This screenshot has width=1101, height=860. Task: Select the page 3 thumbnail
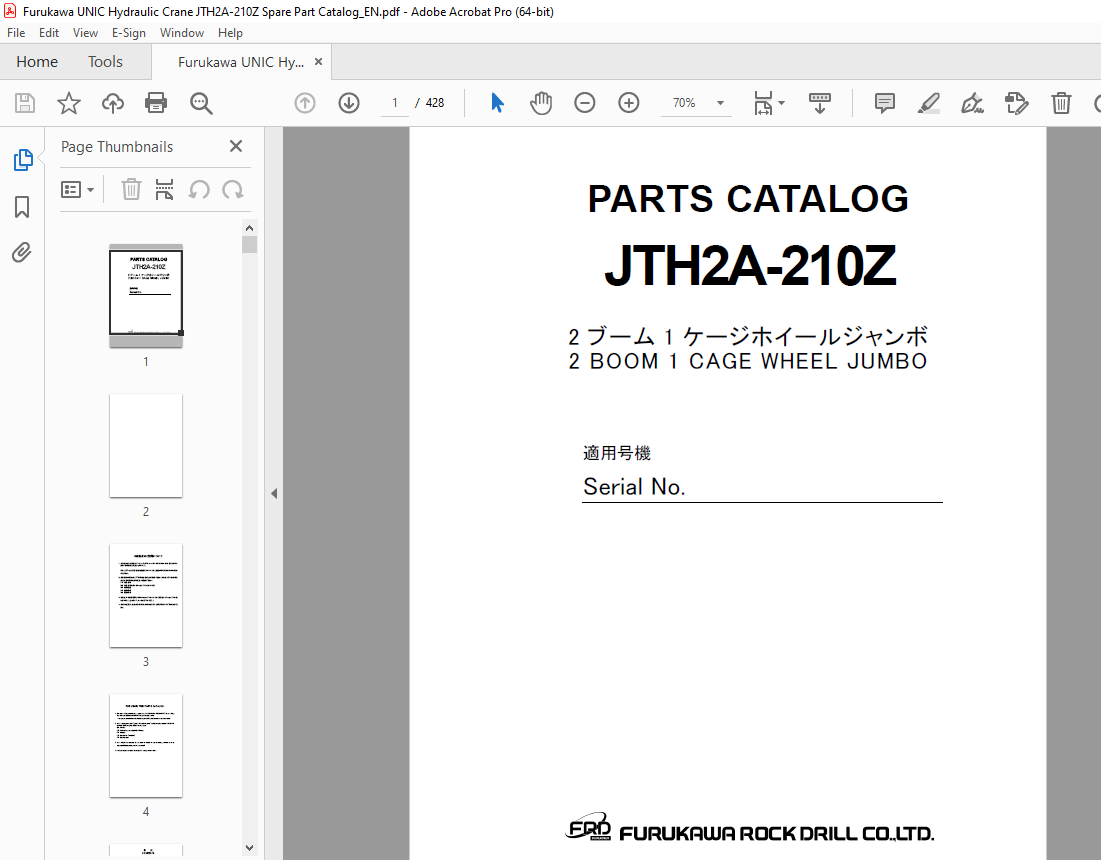pyautogui.click(x=146, y=596)
